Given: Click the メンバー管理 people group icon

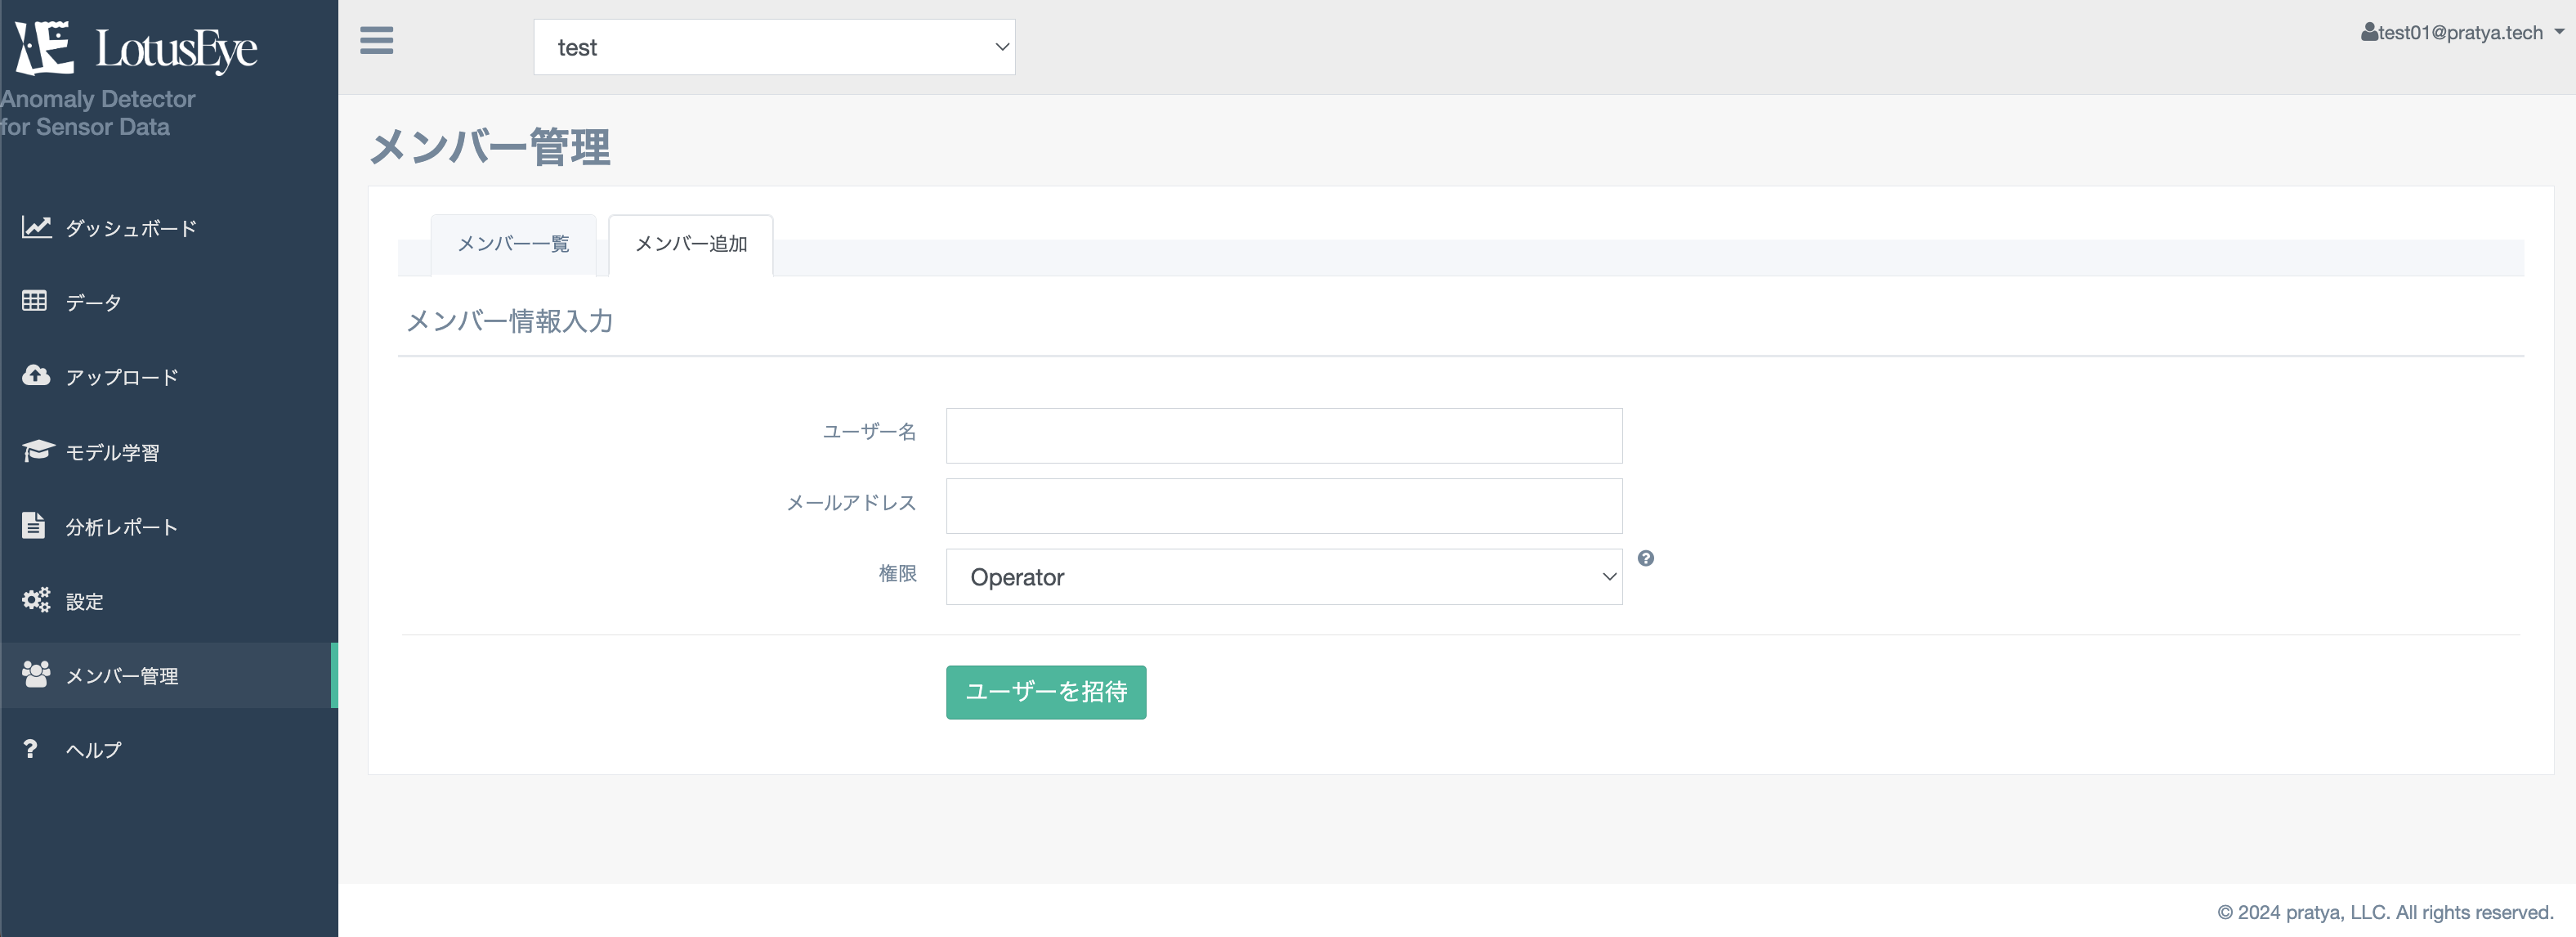Looking at the screenshot, I should click(36, 674).
